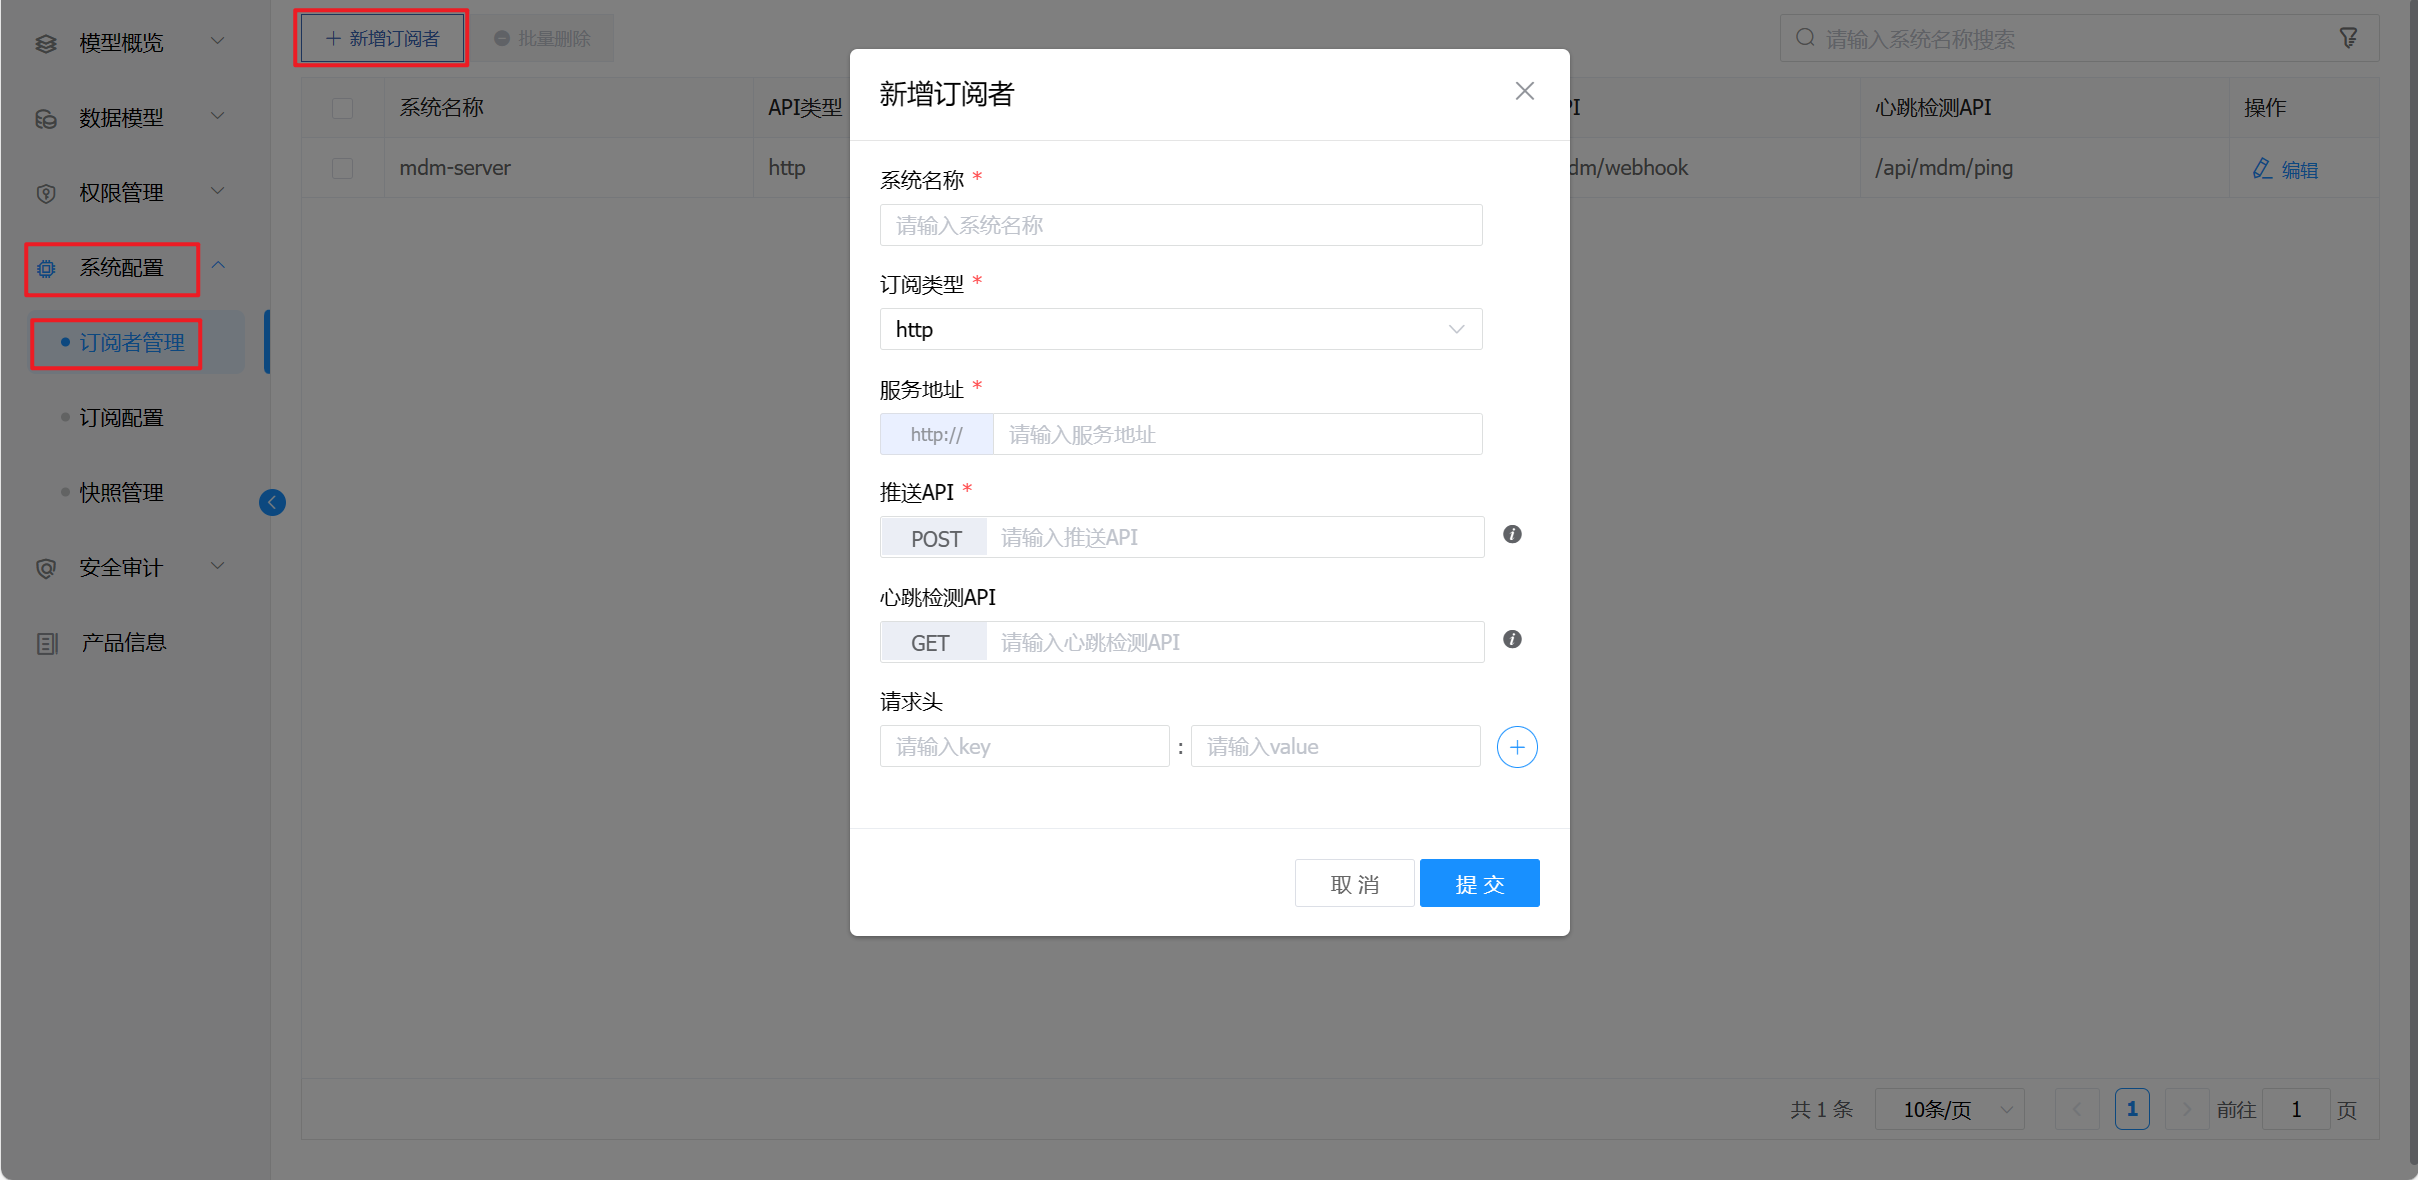Expand the 安全审计 menu chevron

pos(218,566)
